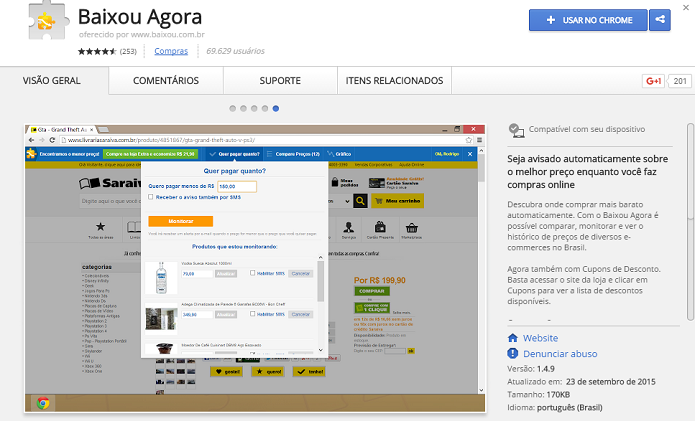The image size is (695, 421).
Task: Select the first screenshot carousel dot
Action: click(x=233, y=109)
